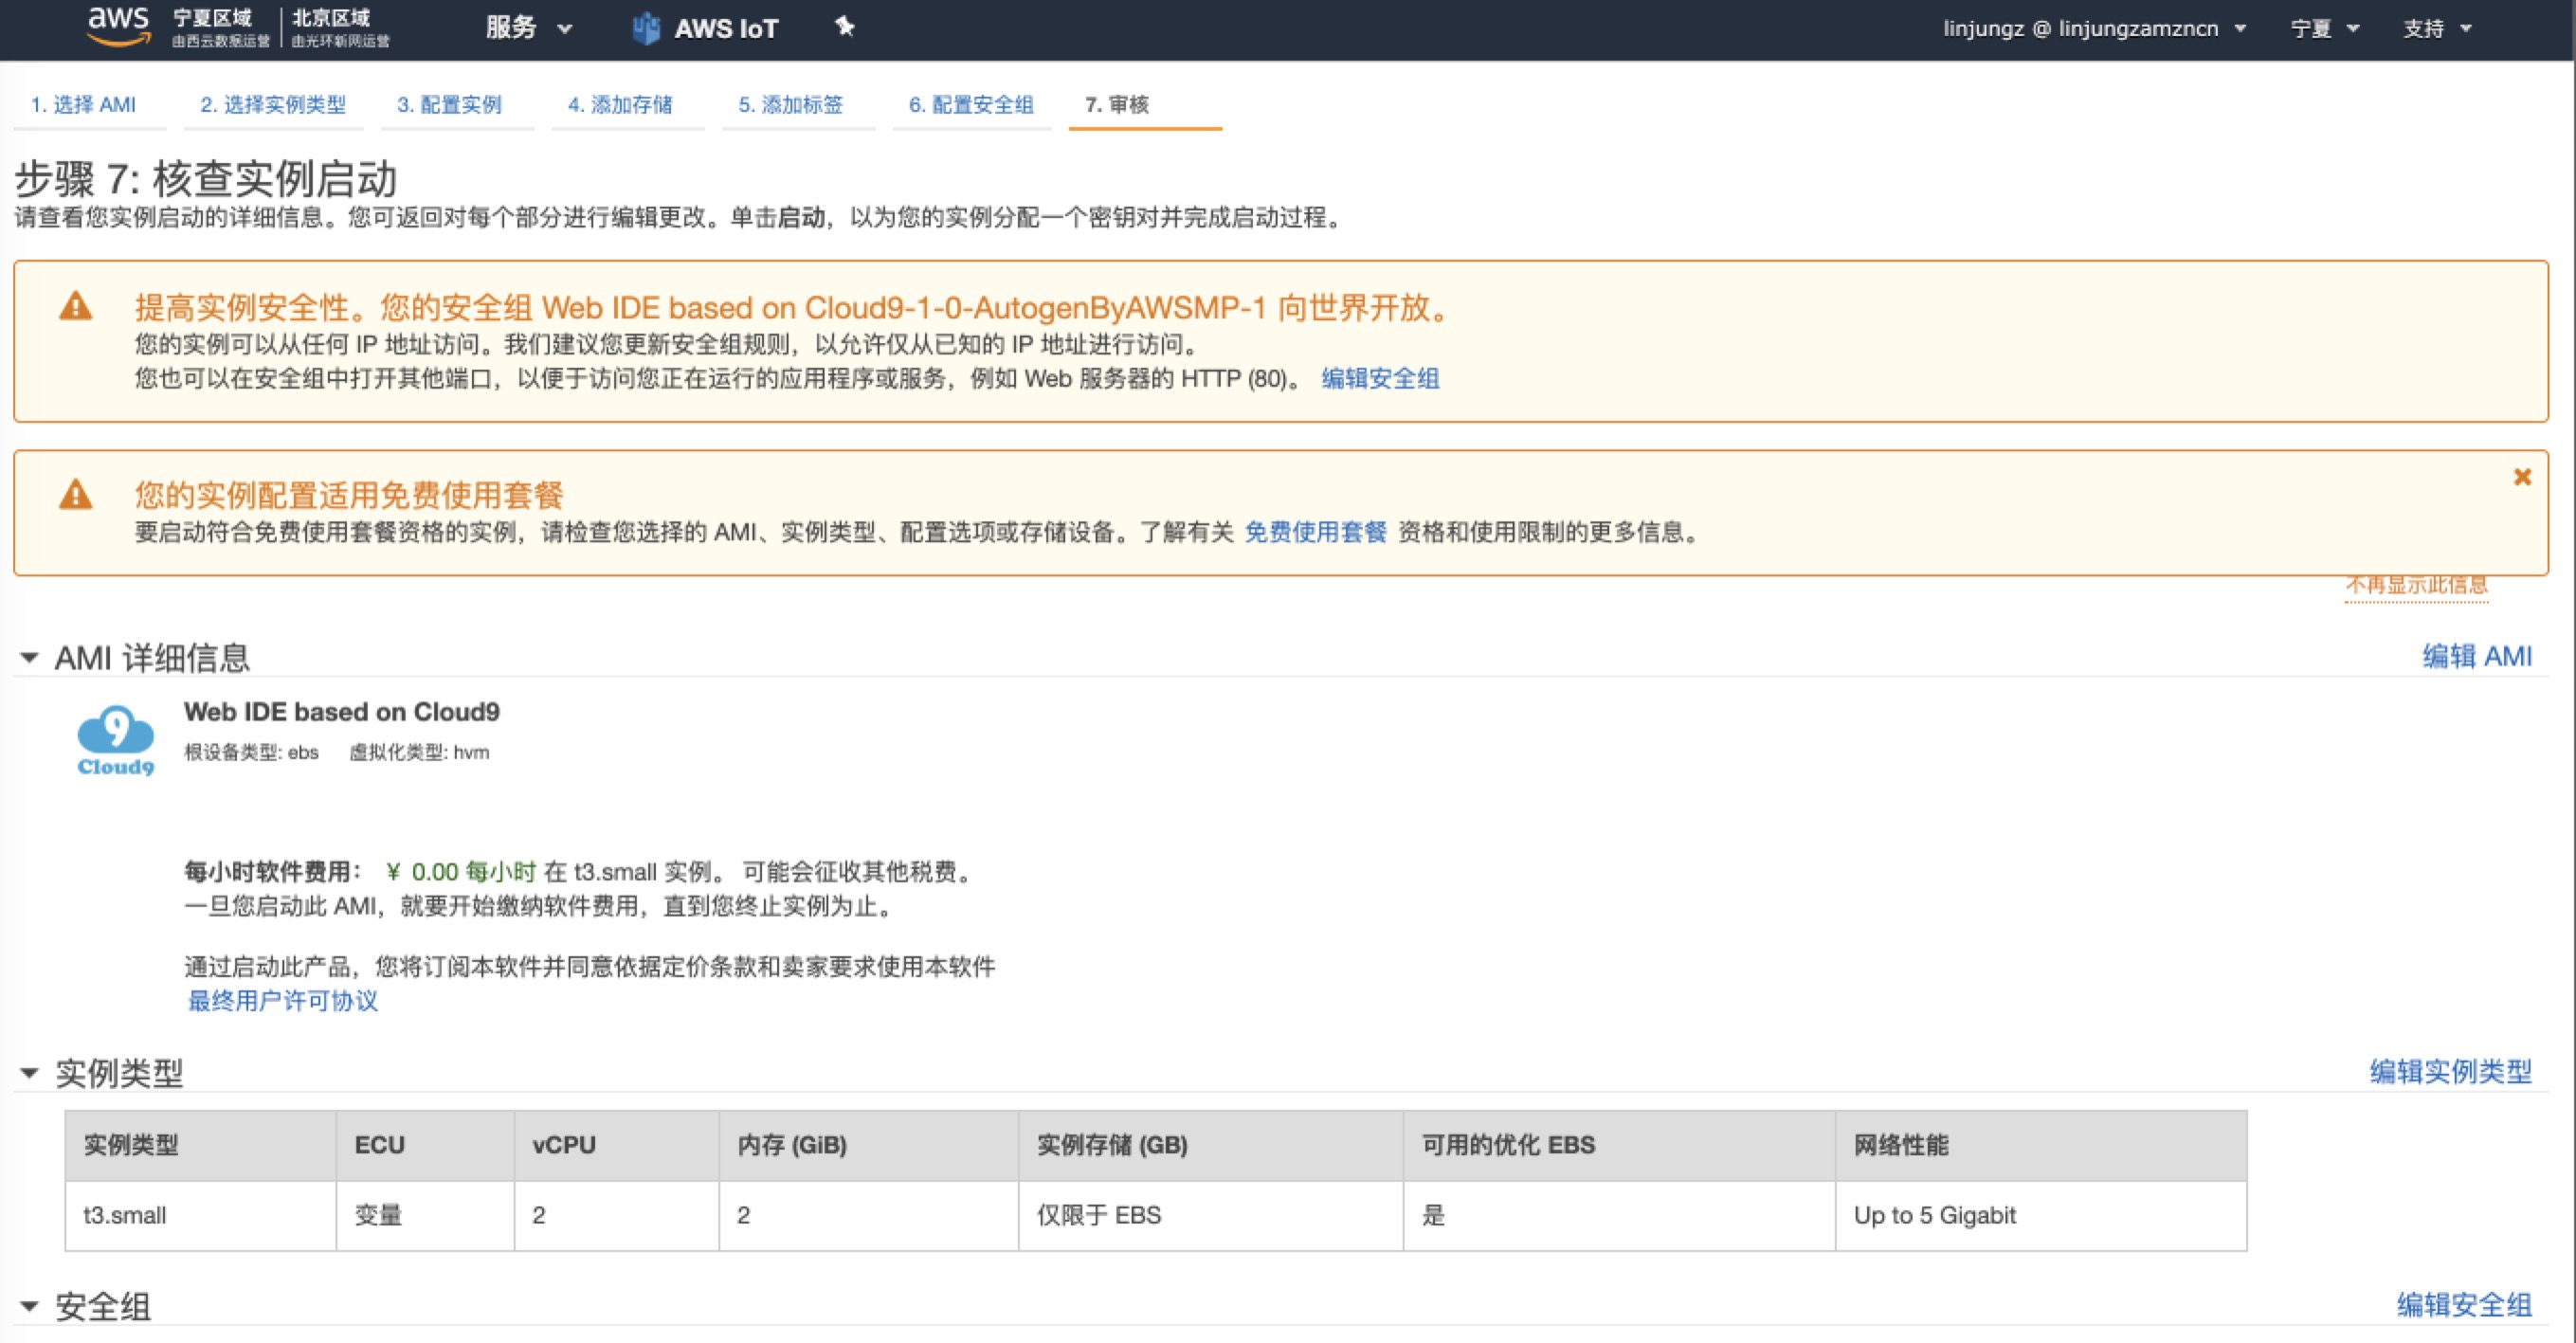2576x1343 pixels.
Task: Click the free tier warning triangle icon
Action: click(76, 495)
